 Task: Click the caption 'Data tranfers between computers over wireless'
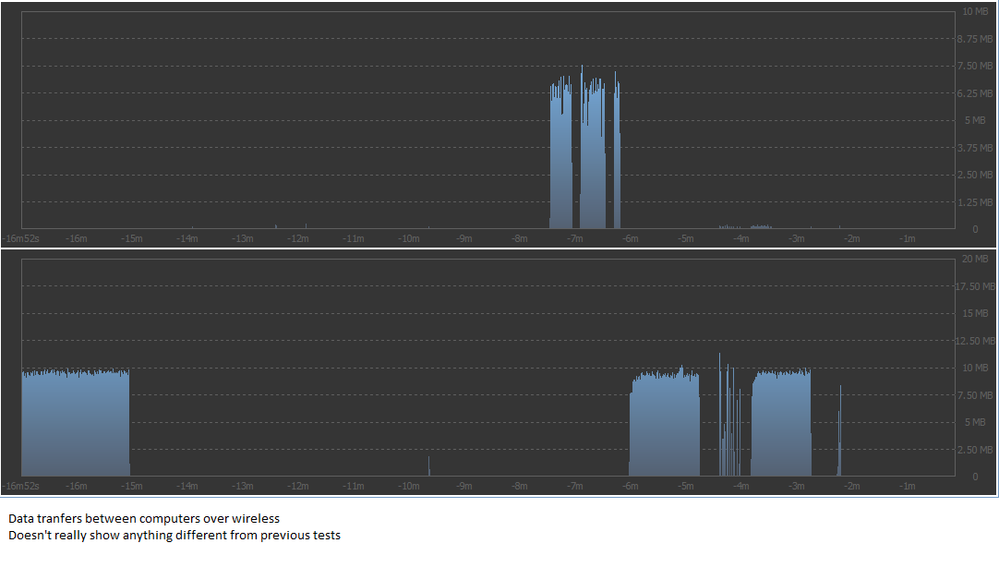click(x=144, y=519)
